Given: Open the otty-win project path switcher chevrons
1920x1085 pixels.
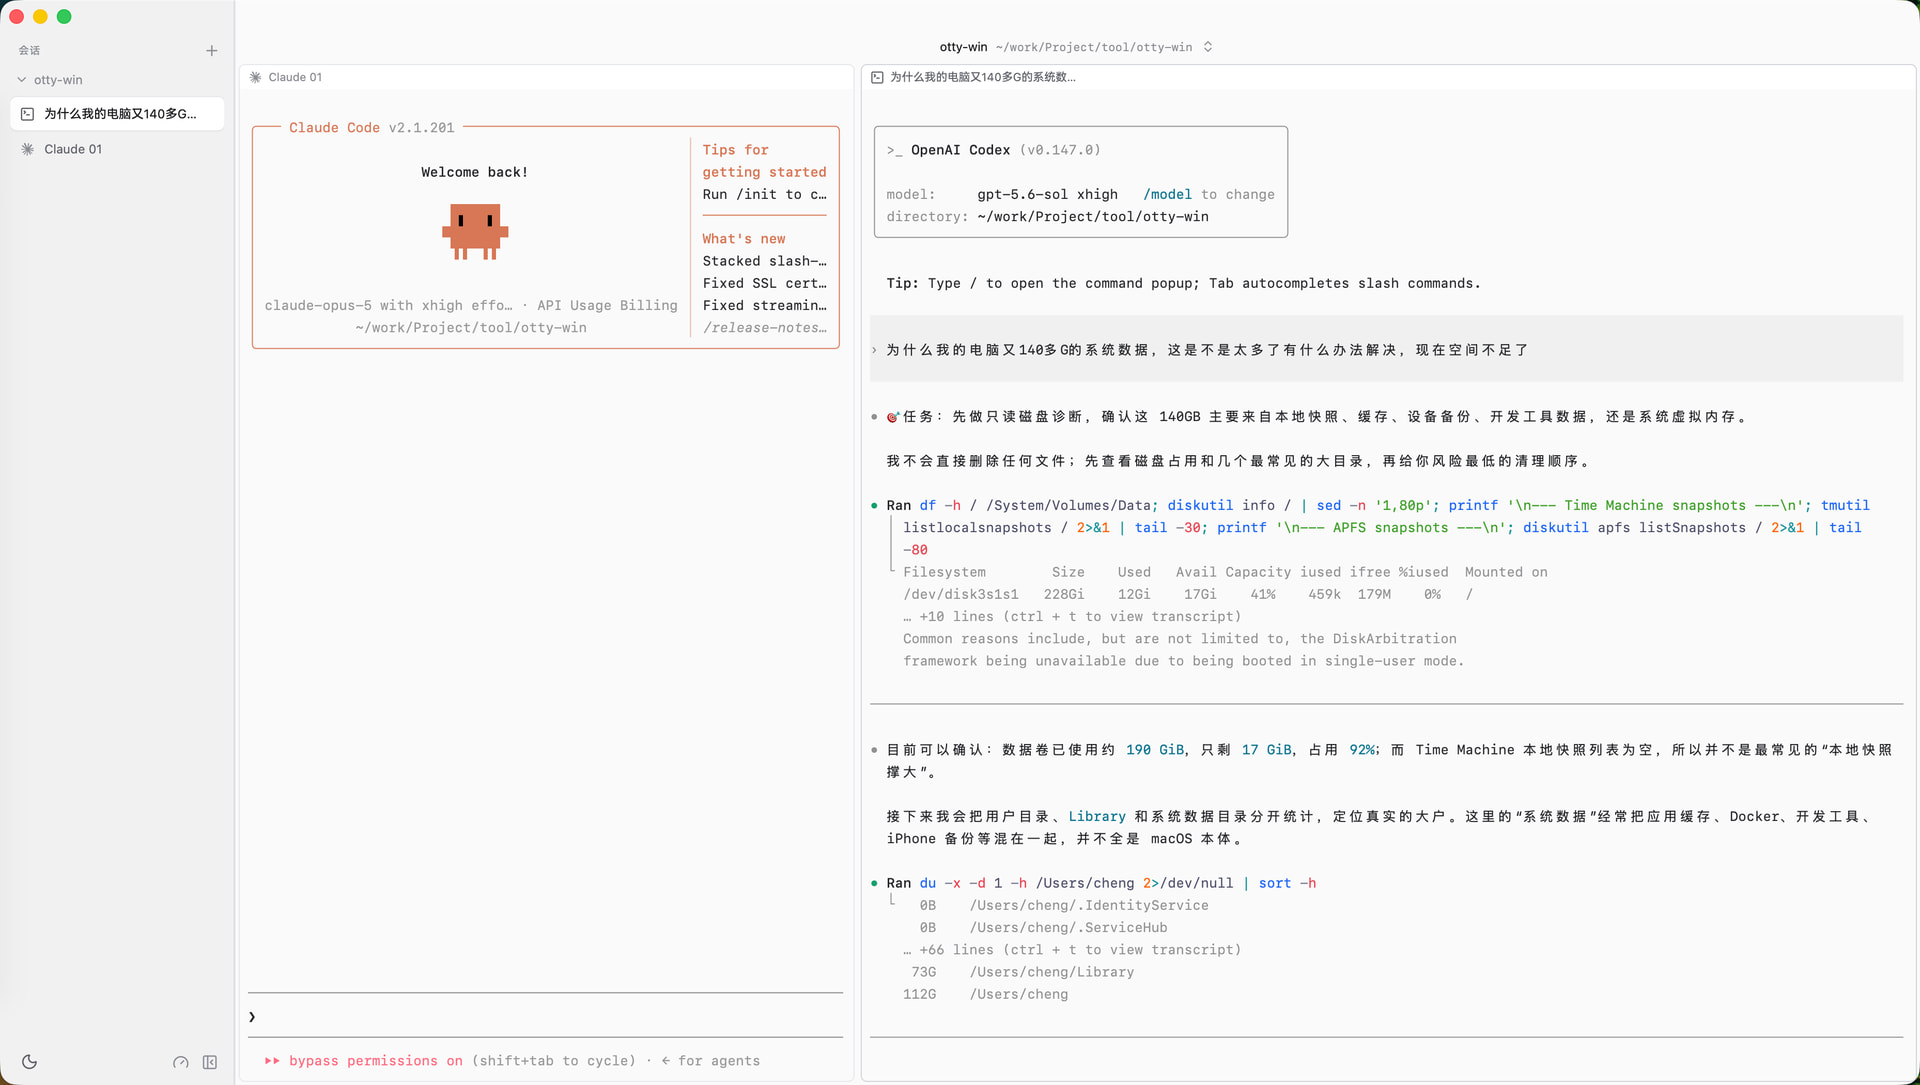Looking at the screenshot, I should pyautogui.click(x=1208, y=47).
